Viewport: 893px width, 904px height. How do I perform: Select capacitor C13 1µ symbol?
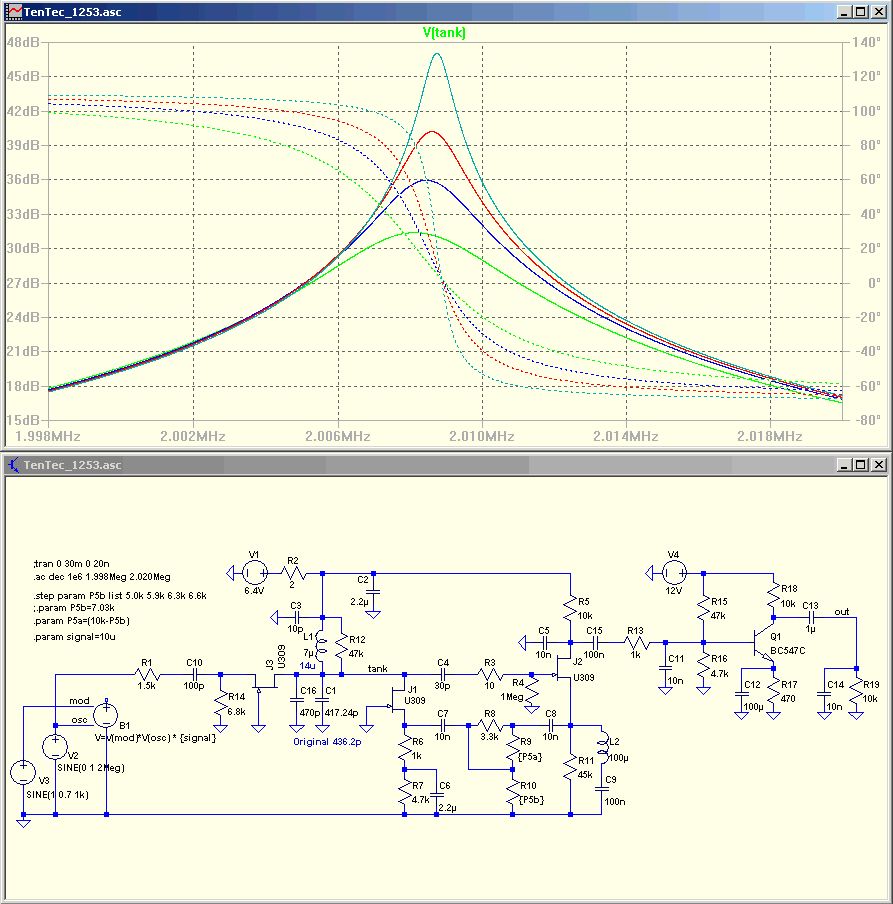point(810,617)
